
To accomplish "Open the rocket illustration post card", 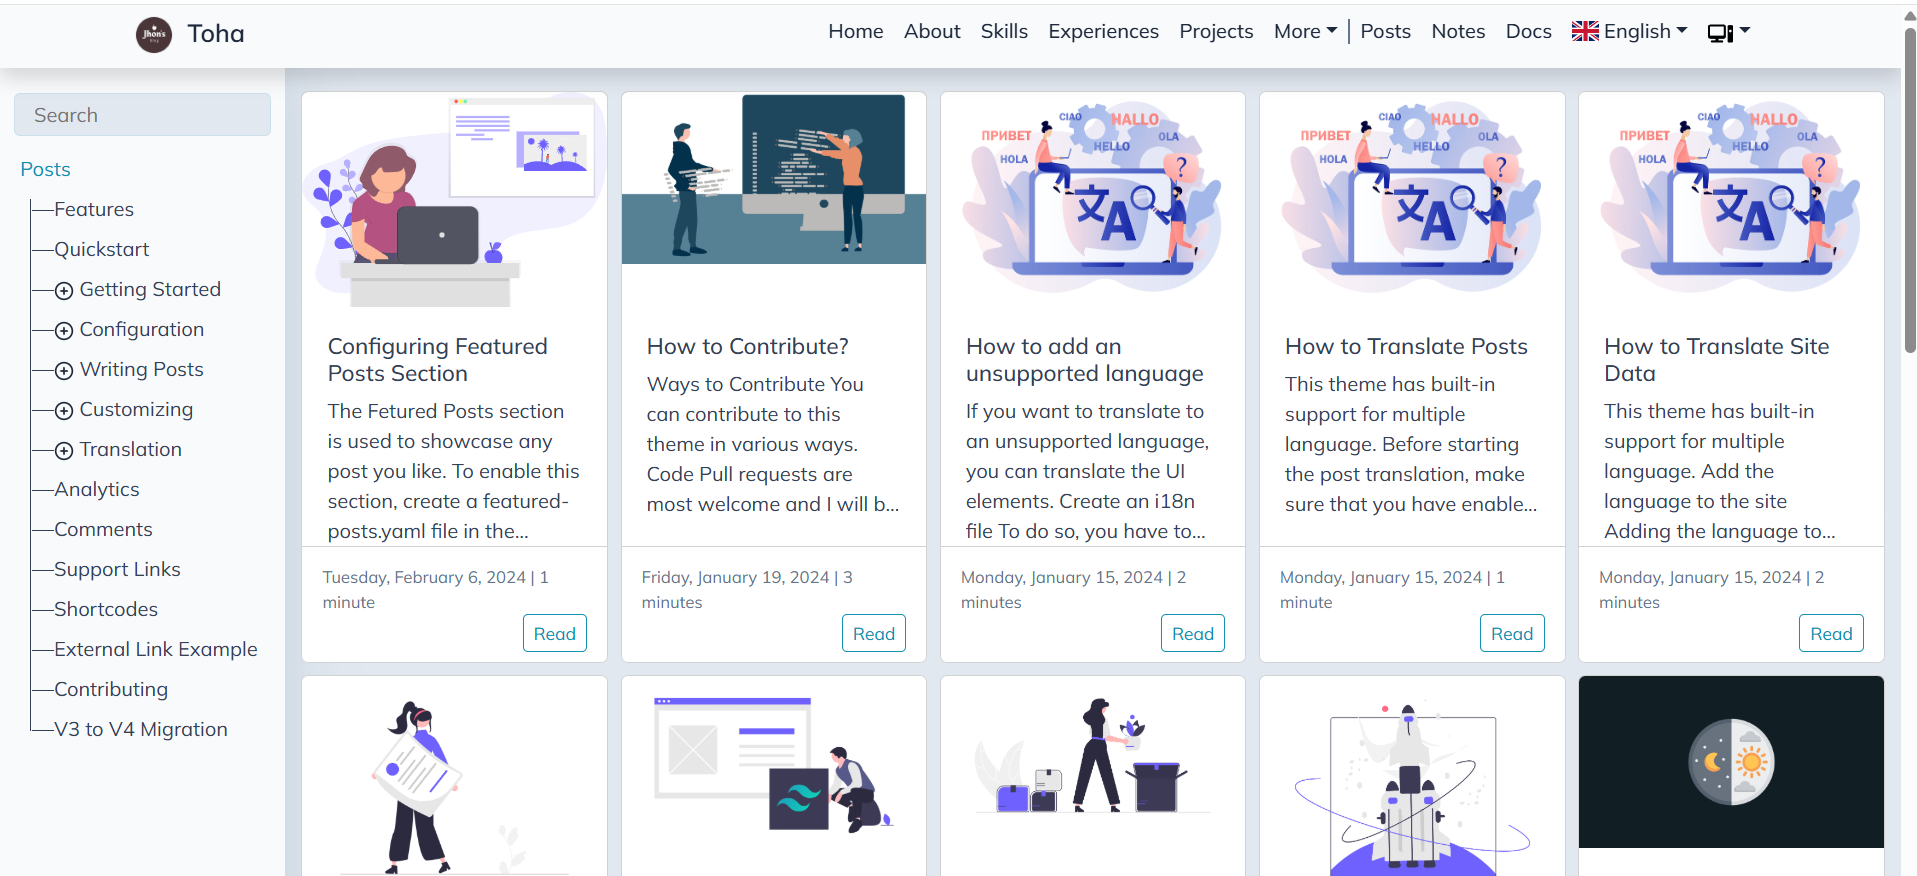I will tap(1411, 780).
